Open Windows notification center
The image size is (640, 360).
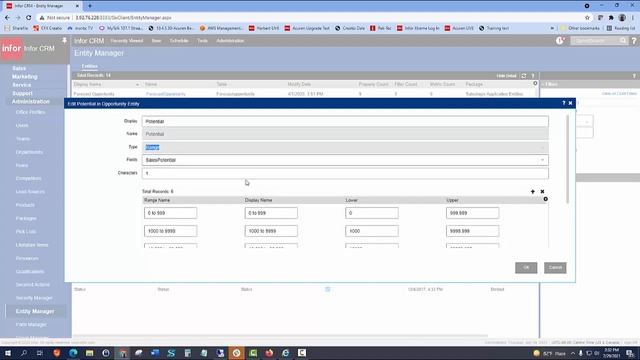(x=630, y=353)
